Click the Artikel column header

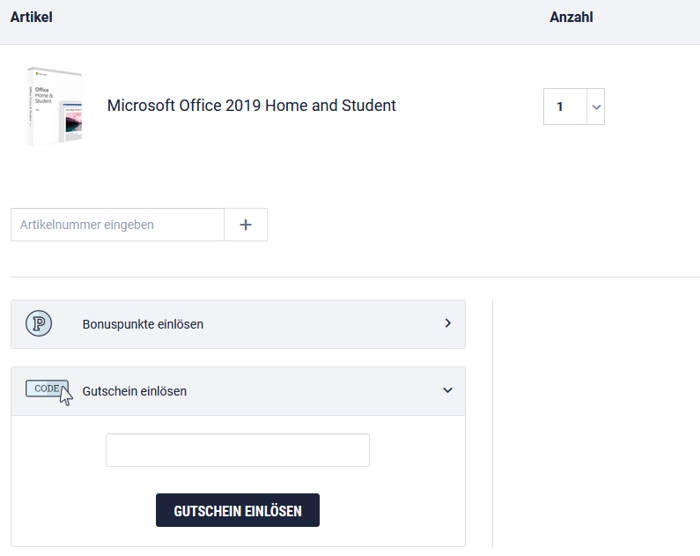[x=31, y=17]
